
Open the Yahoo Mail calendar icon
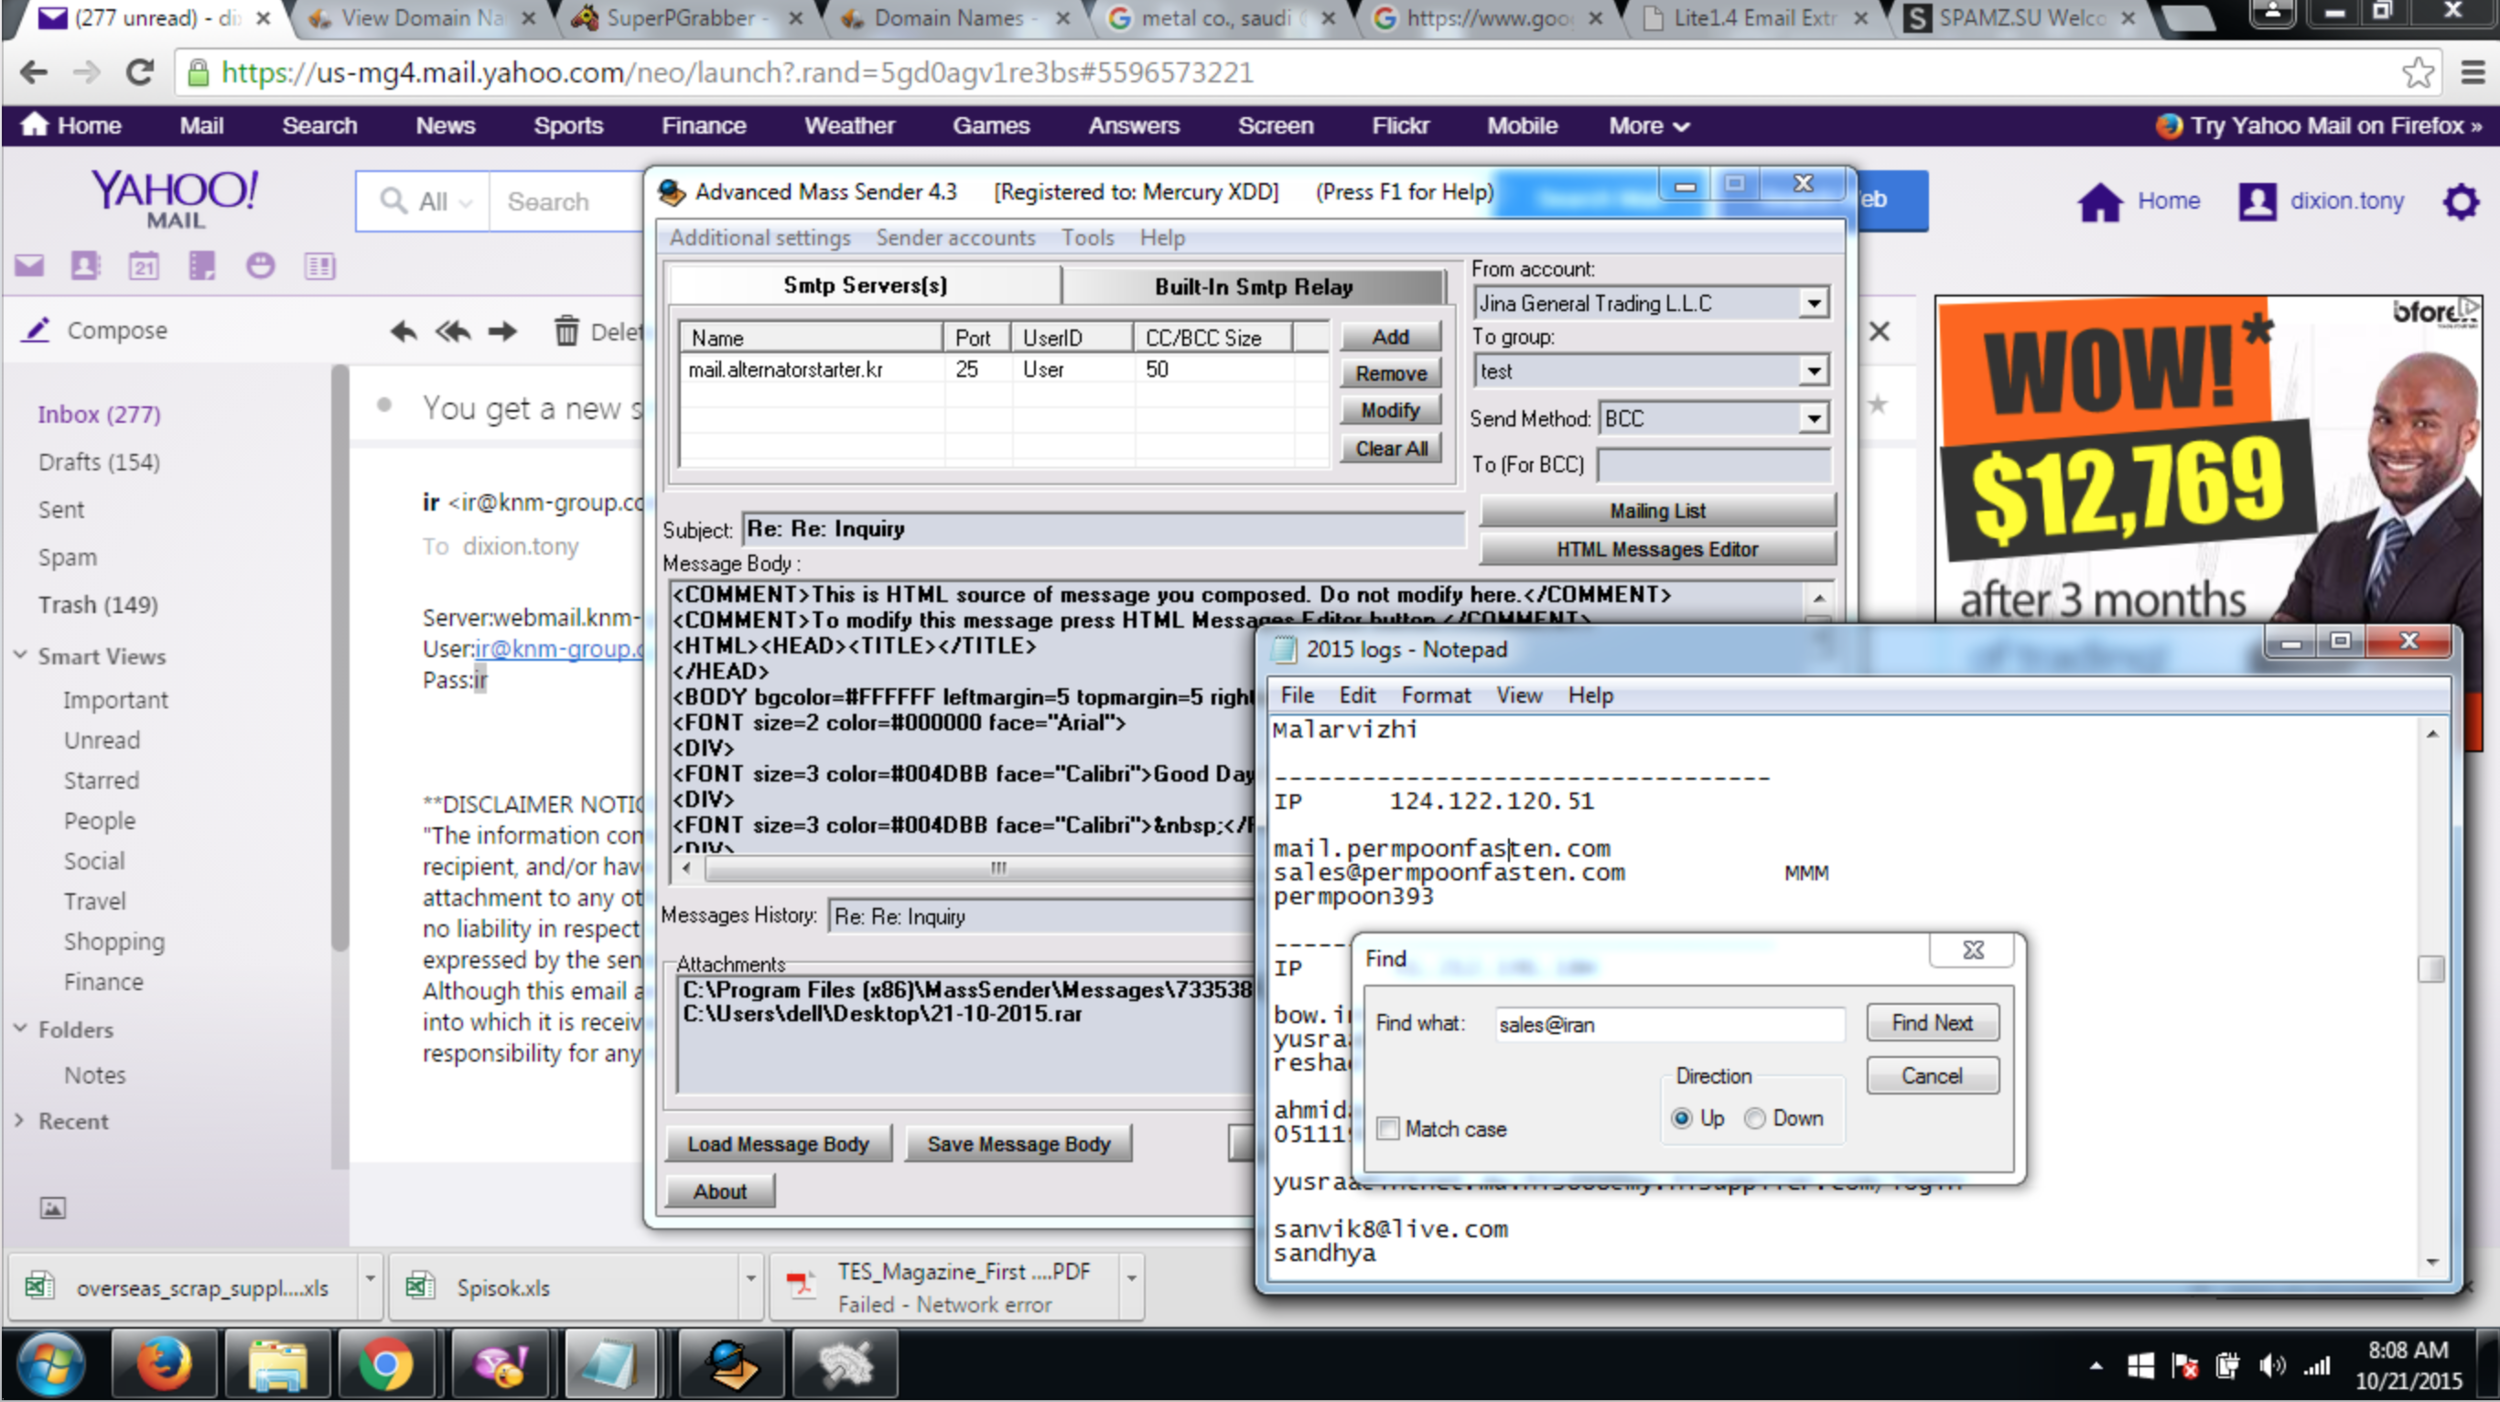tap(144, 266)
